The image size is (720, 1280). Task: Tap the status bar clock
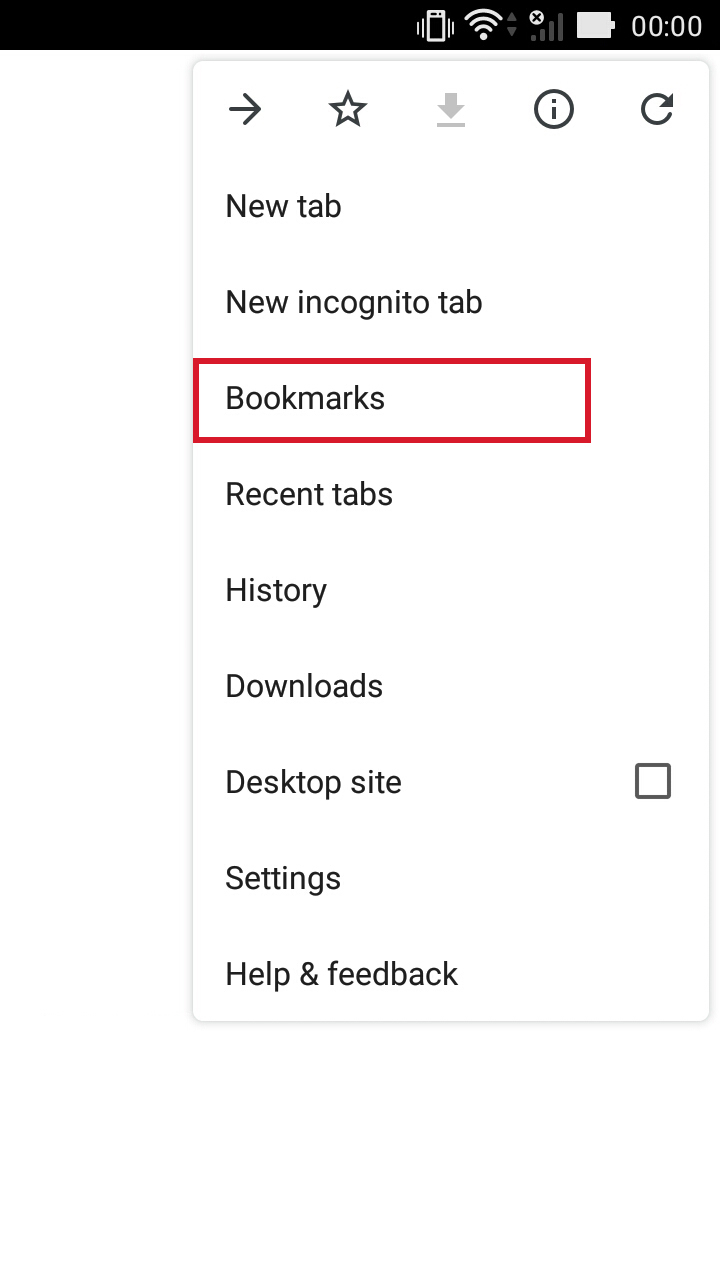coord(666,25)
